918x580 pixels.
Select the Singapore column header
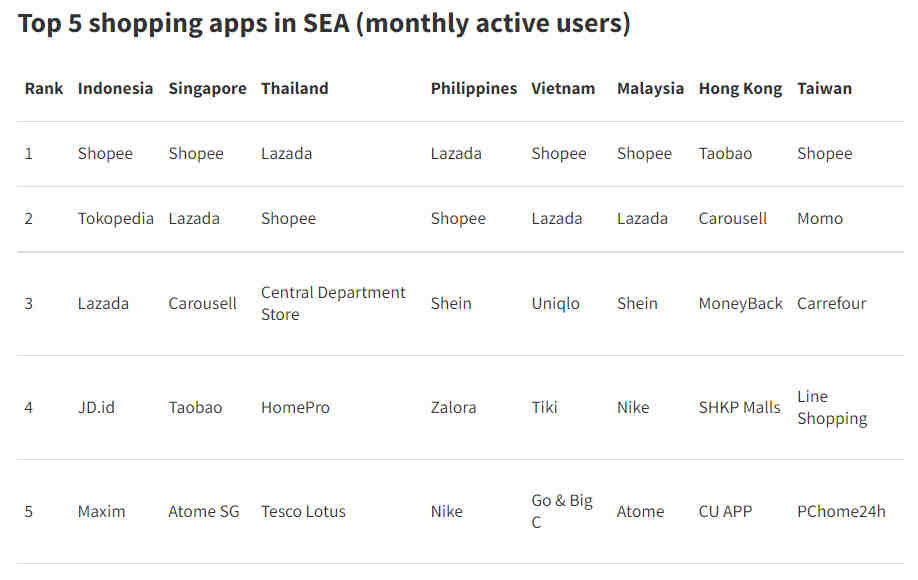tap(207, 89)
